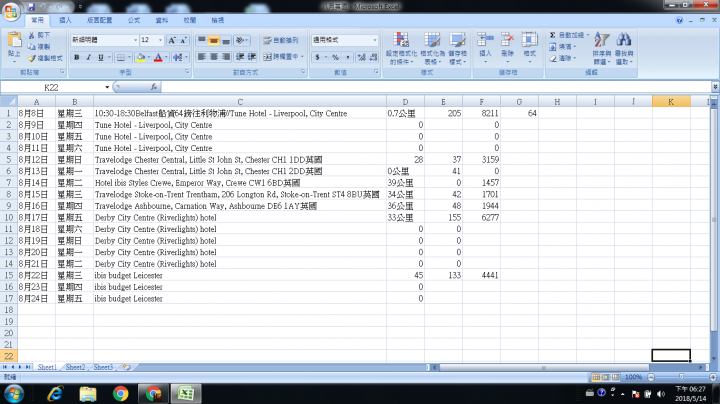Open the borders dropdown arrow

point(129,57)
